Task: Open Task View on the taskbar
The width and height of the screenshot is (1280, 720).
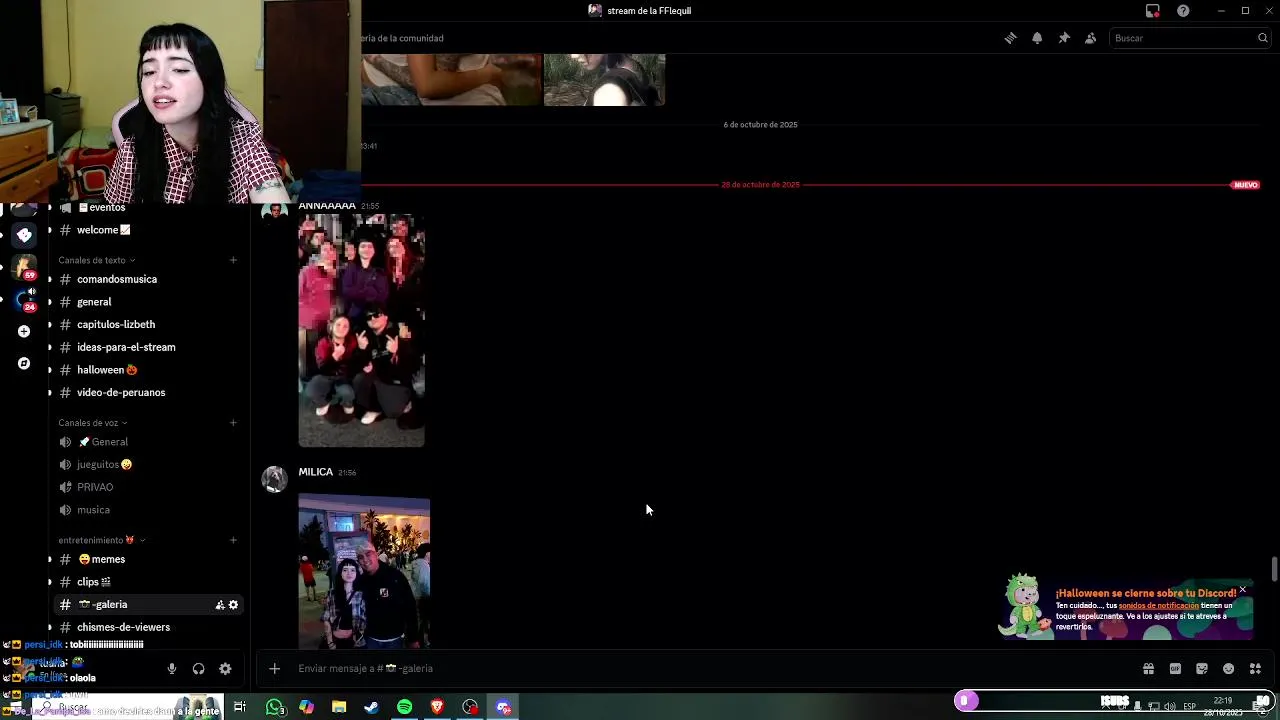Action: point(240,707)
